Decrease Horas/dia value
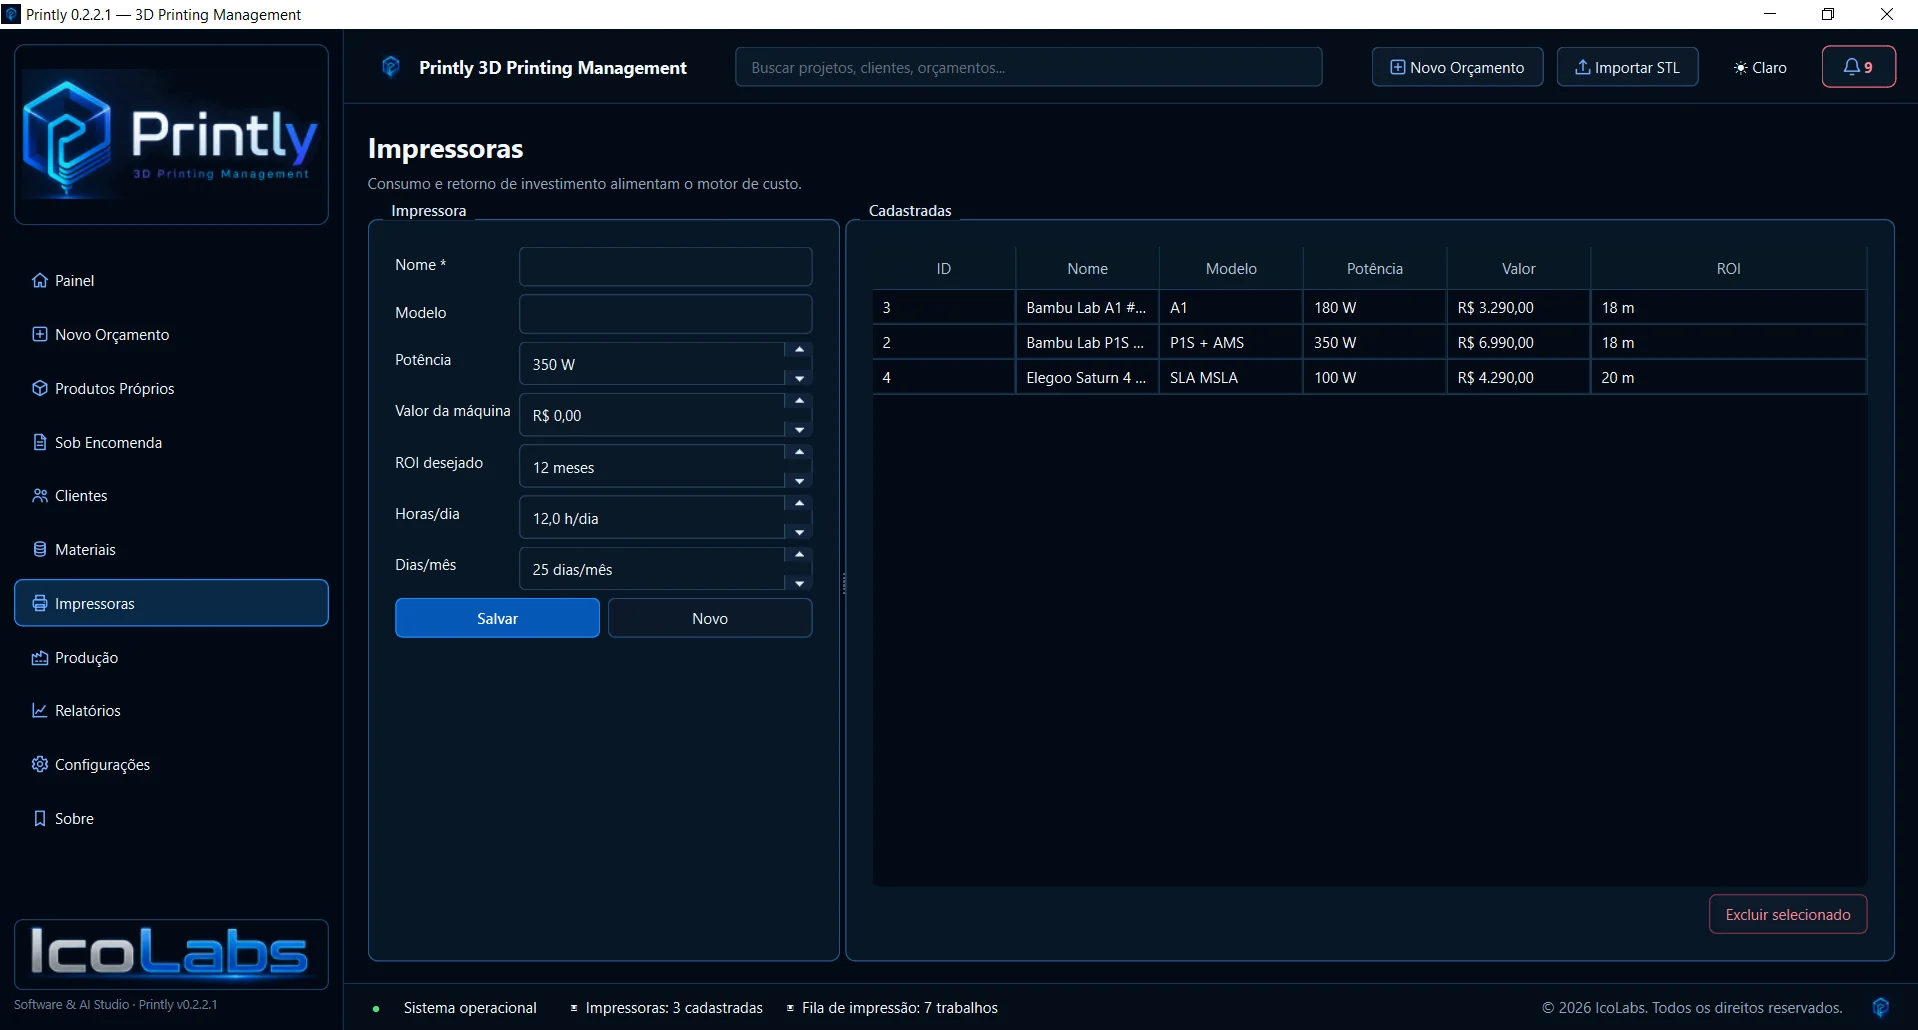 (799, 532)
